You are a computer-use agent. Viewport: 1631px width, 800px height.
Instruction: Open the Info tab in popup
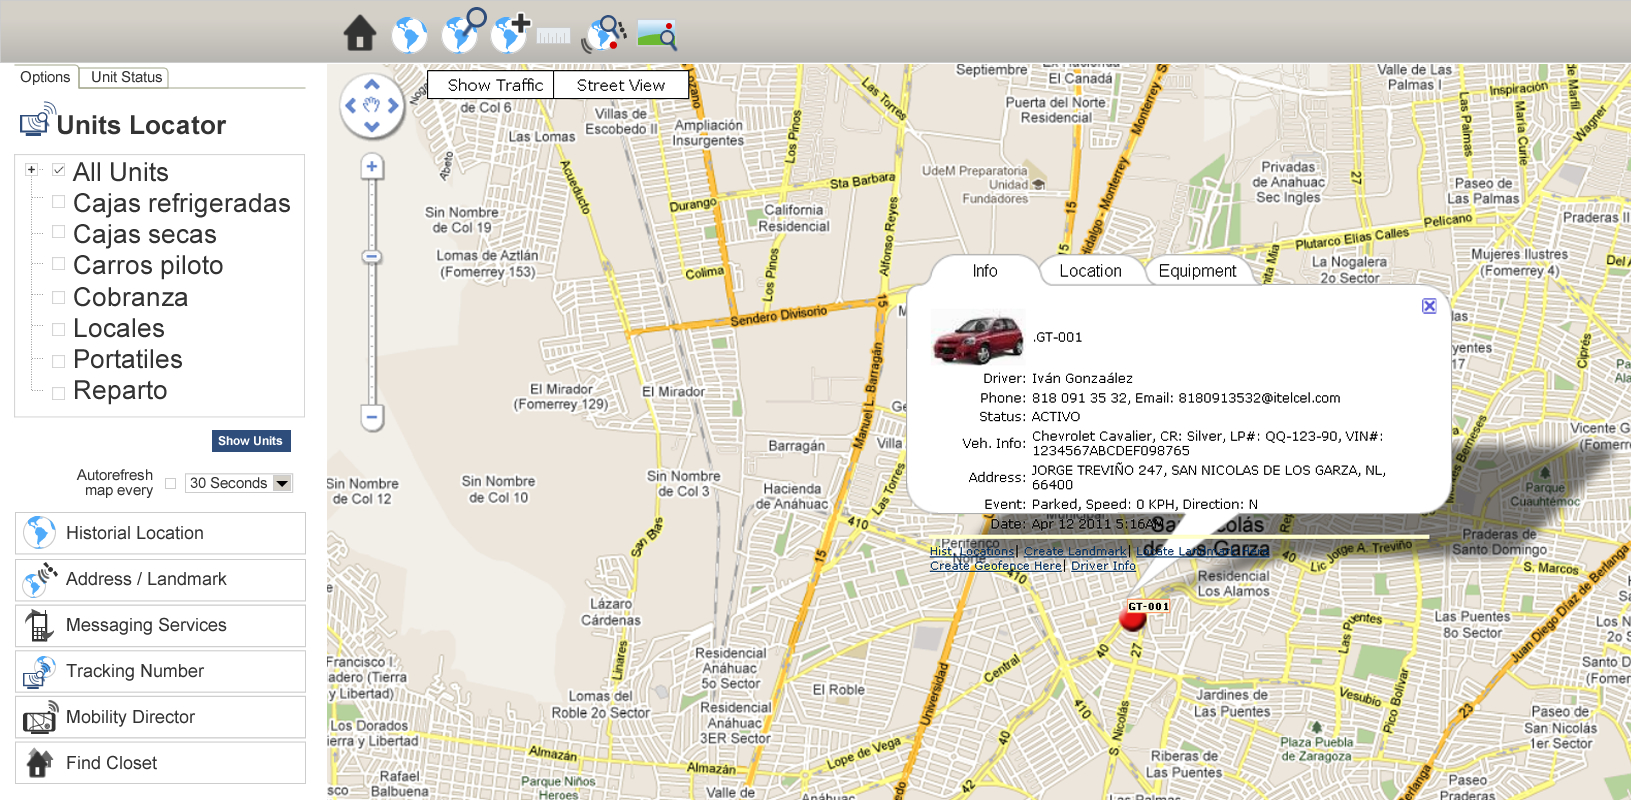point(985,271)
